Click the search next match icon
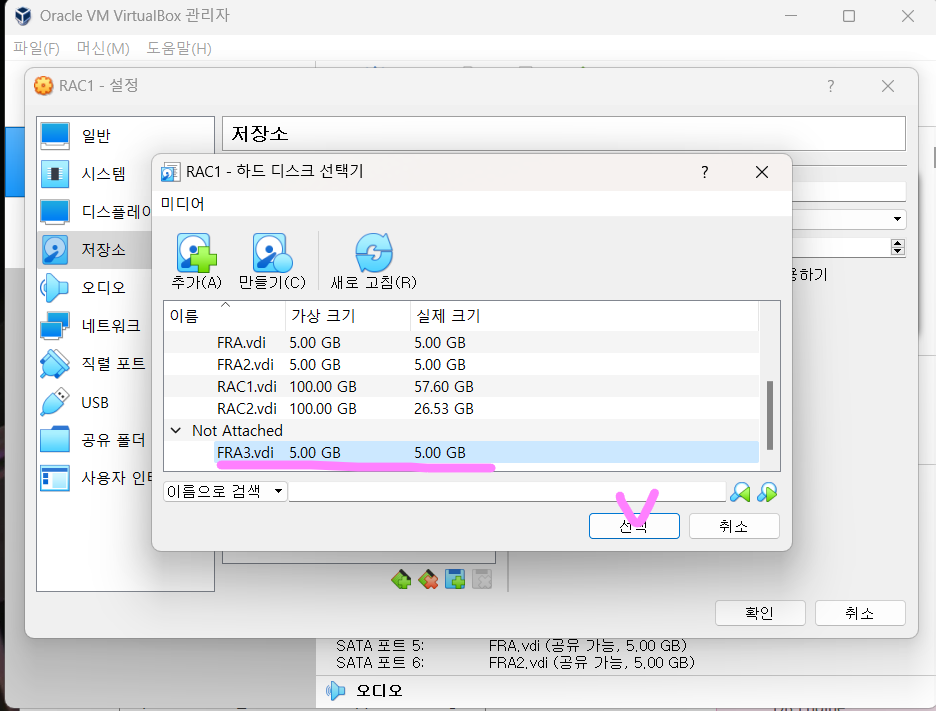 click(x=767, y=493)
